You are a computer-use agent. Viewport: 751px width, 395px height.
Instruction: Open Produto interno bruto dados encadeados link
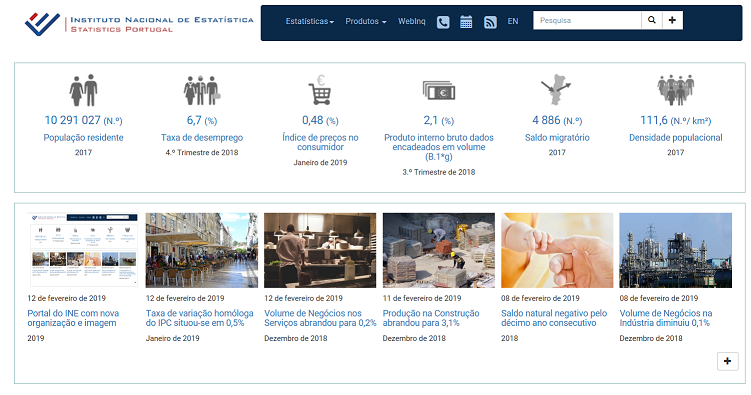(439, 147)
